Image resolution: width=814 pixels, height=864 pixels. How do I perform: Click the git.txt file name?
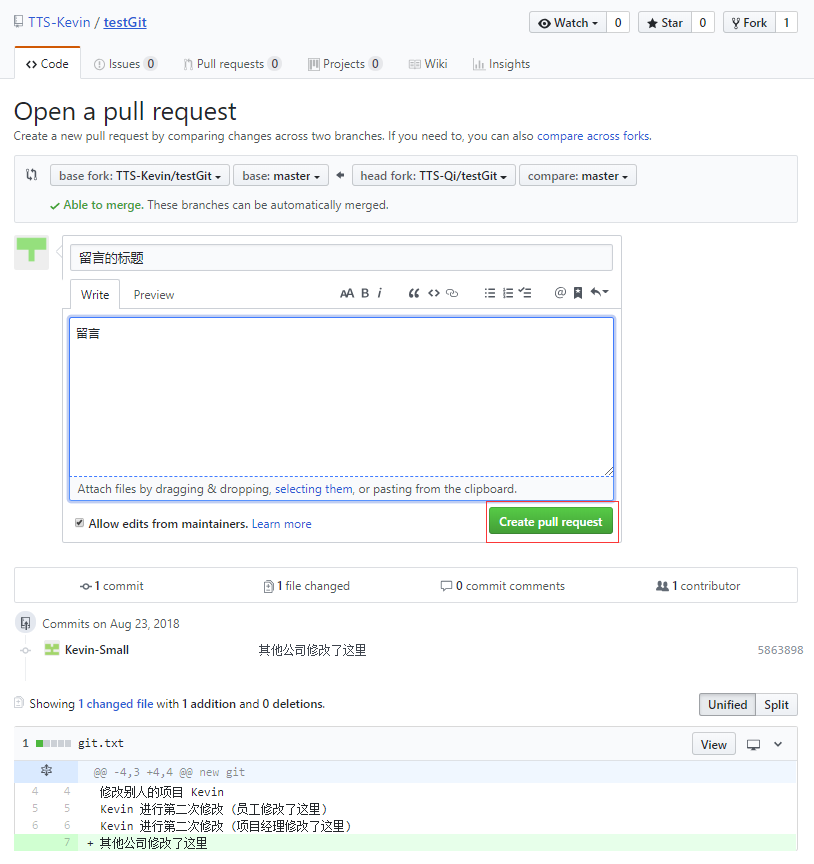(x=101, y=743)
